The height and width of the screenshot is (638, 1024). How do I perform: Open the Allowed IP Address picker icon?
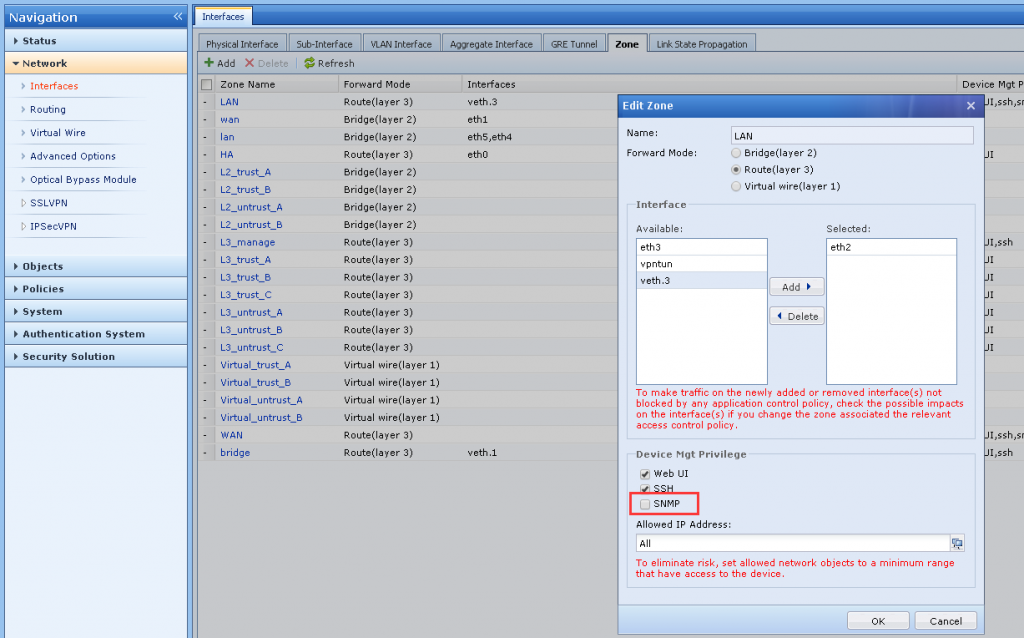[x=957, y=543]
